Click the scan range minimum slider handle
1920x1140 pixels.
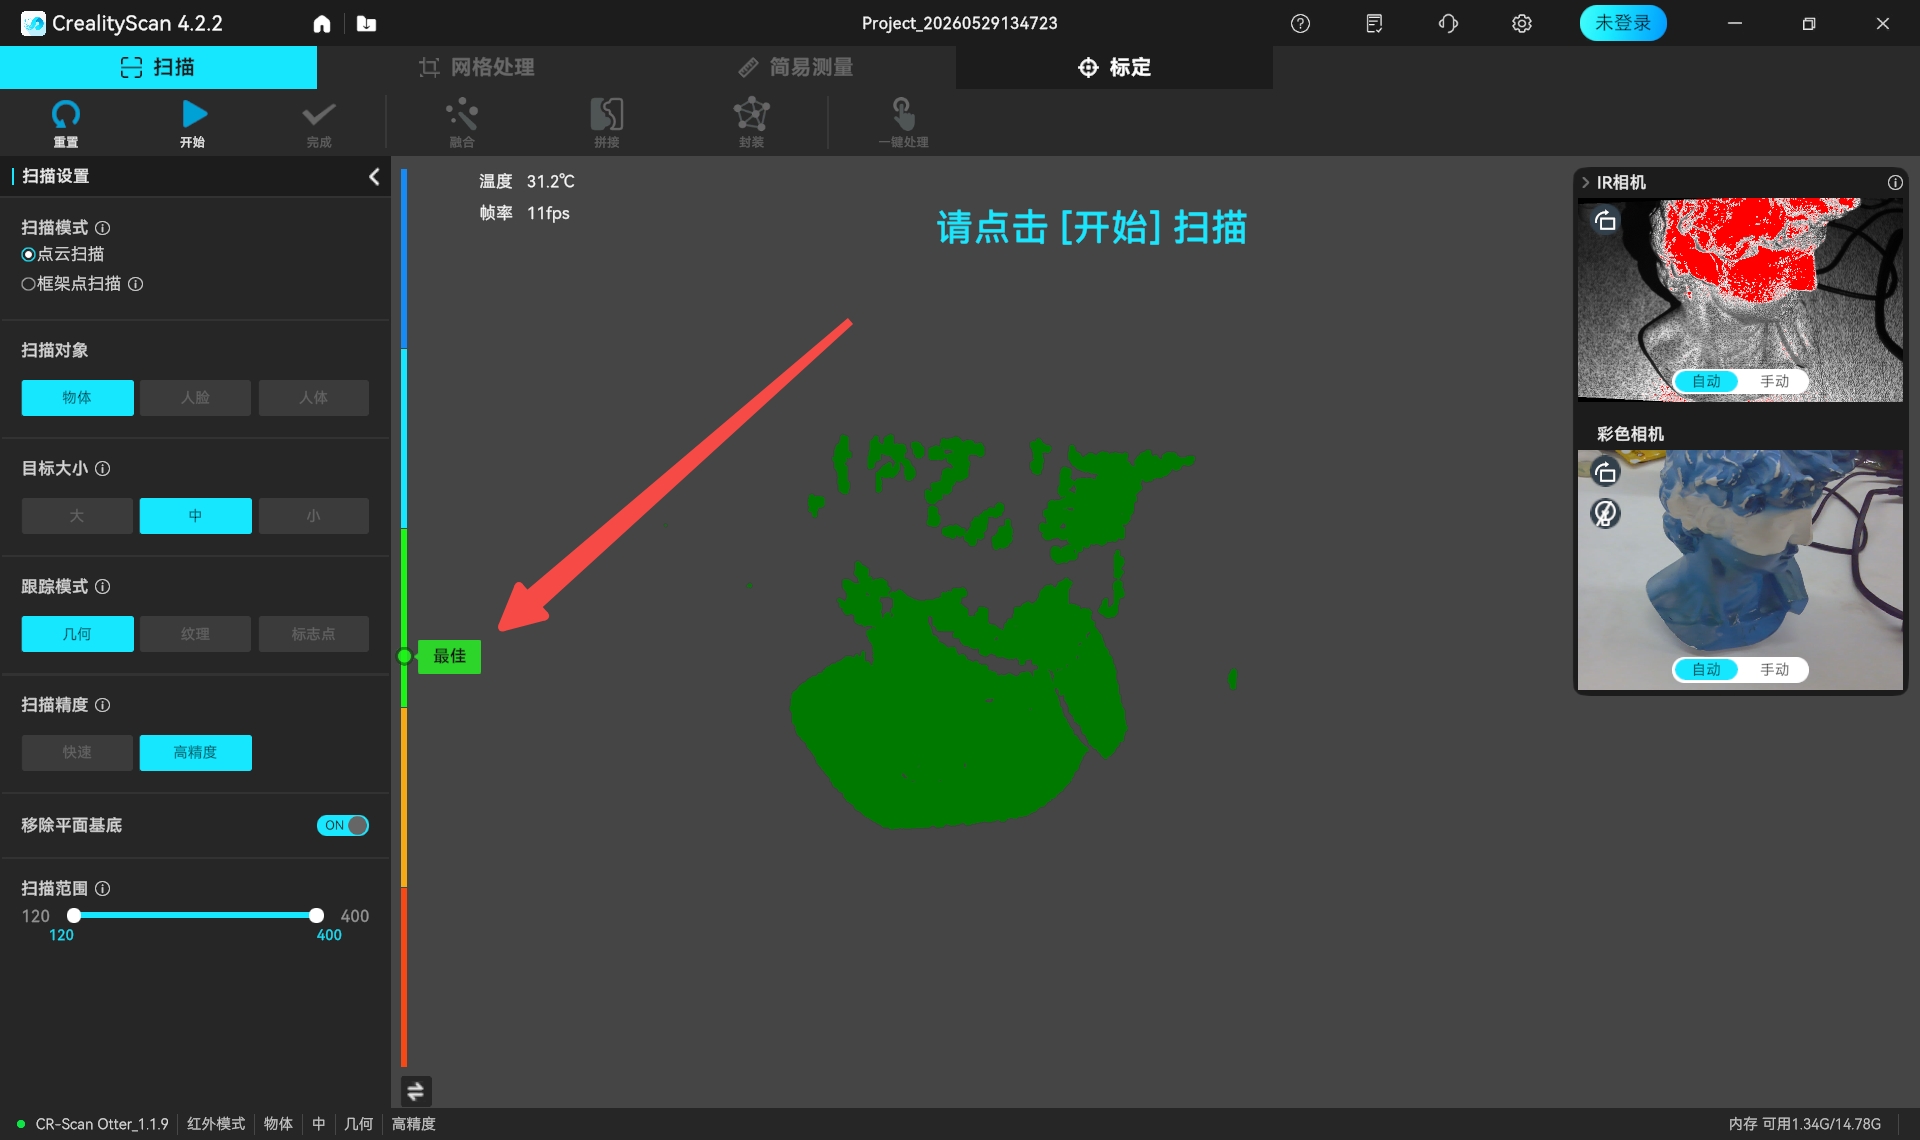click(x=74, y=915)
